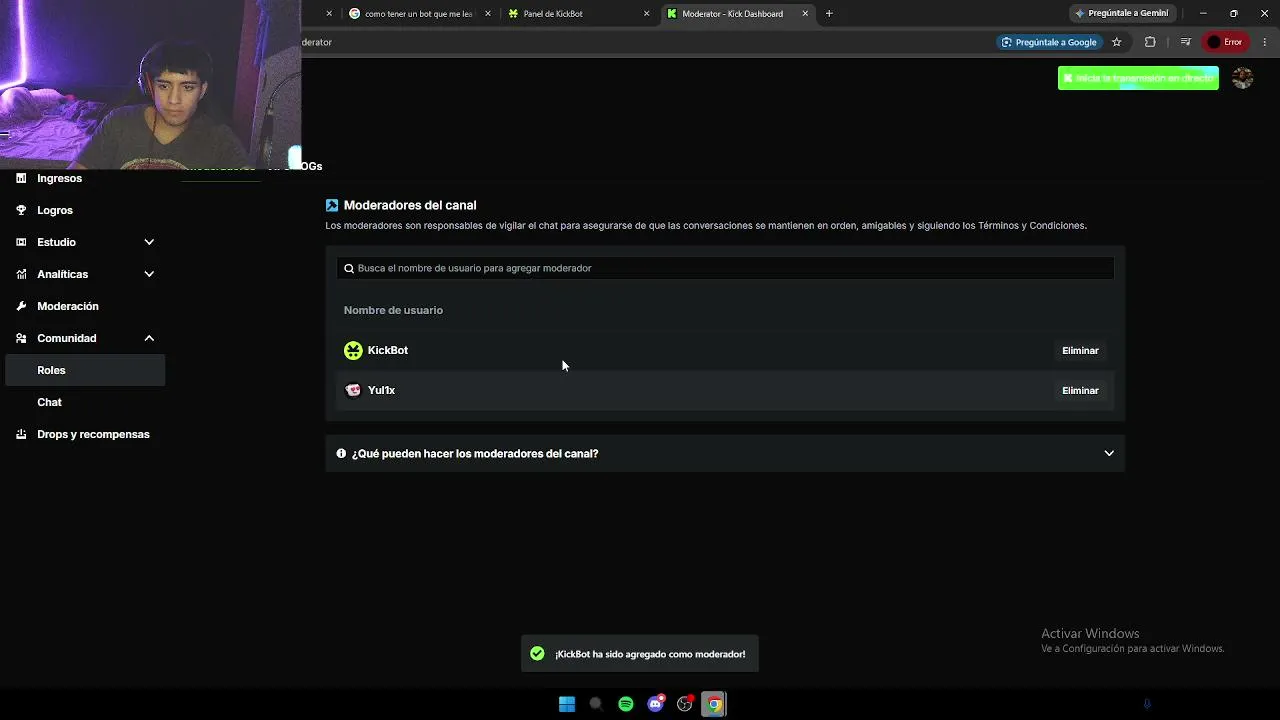Open Discord from the taskbar

tap(656, 704)
